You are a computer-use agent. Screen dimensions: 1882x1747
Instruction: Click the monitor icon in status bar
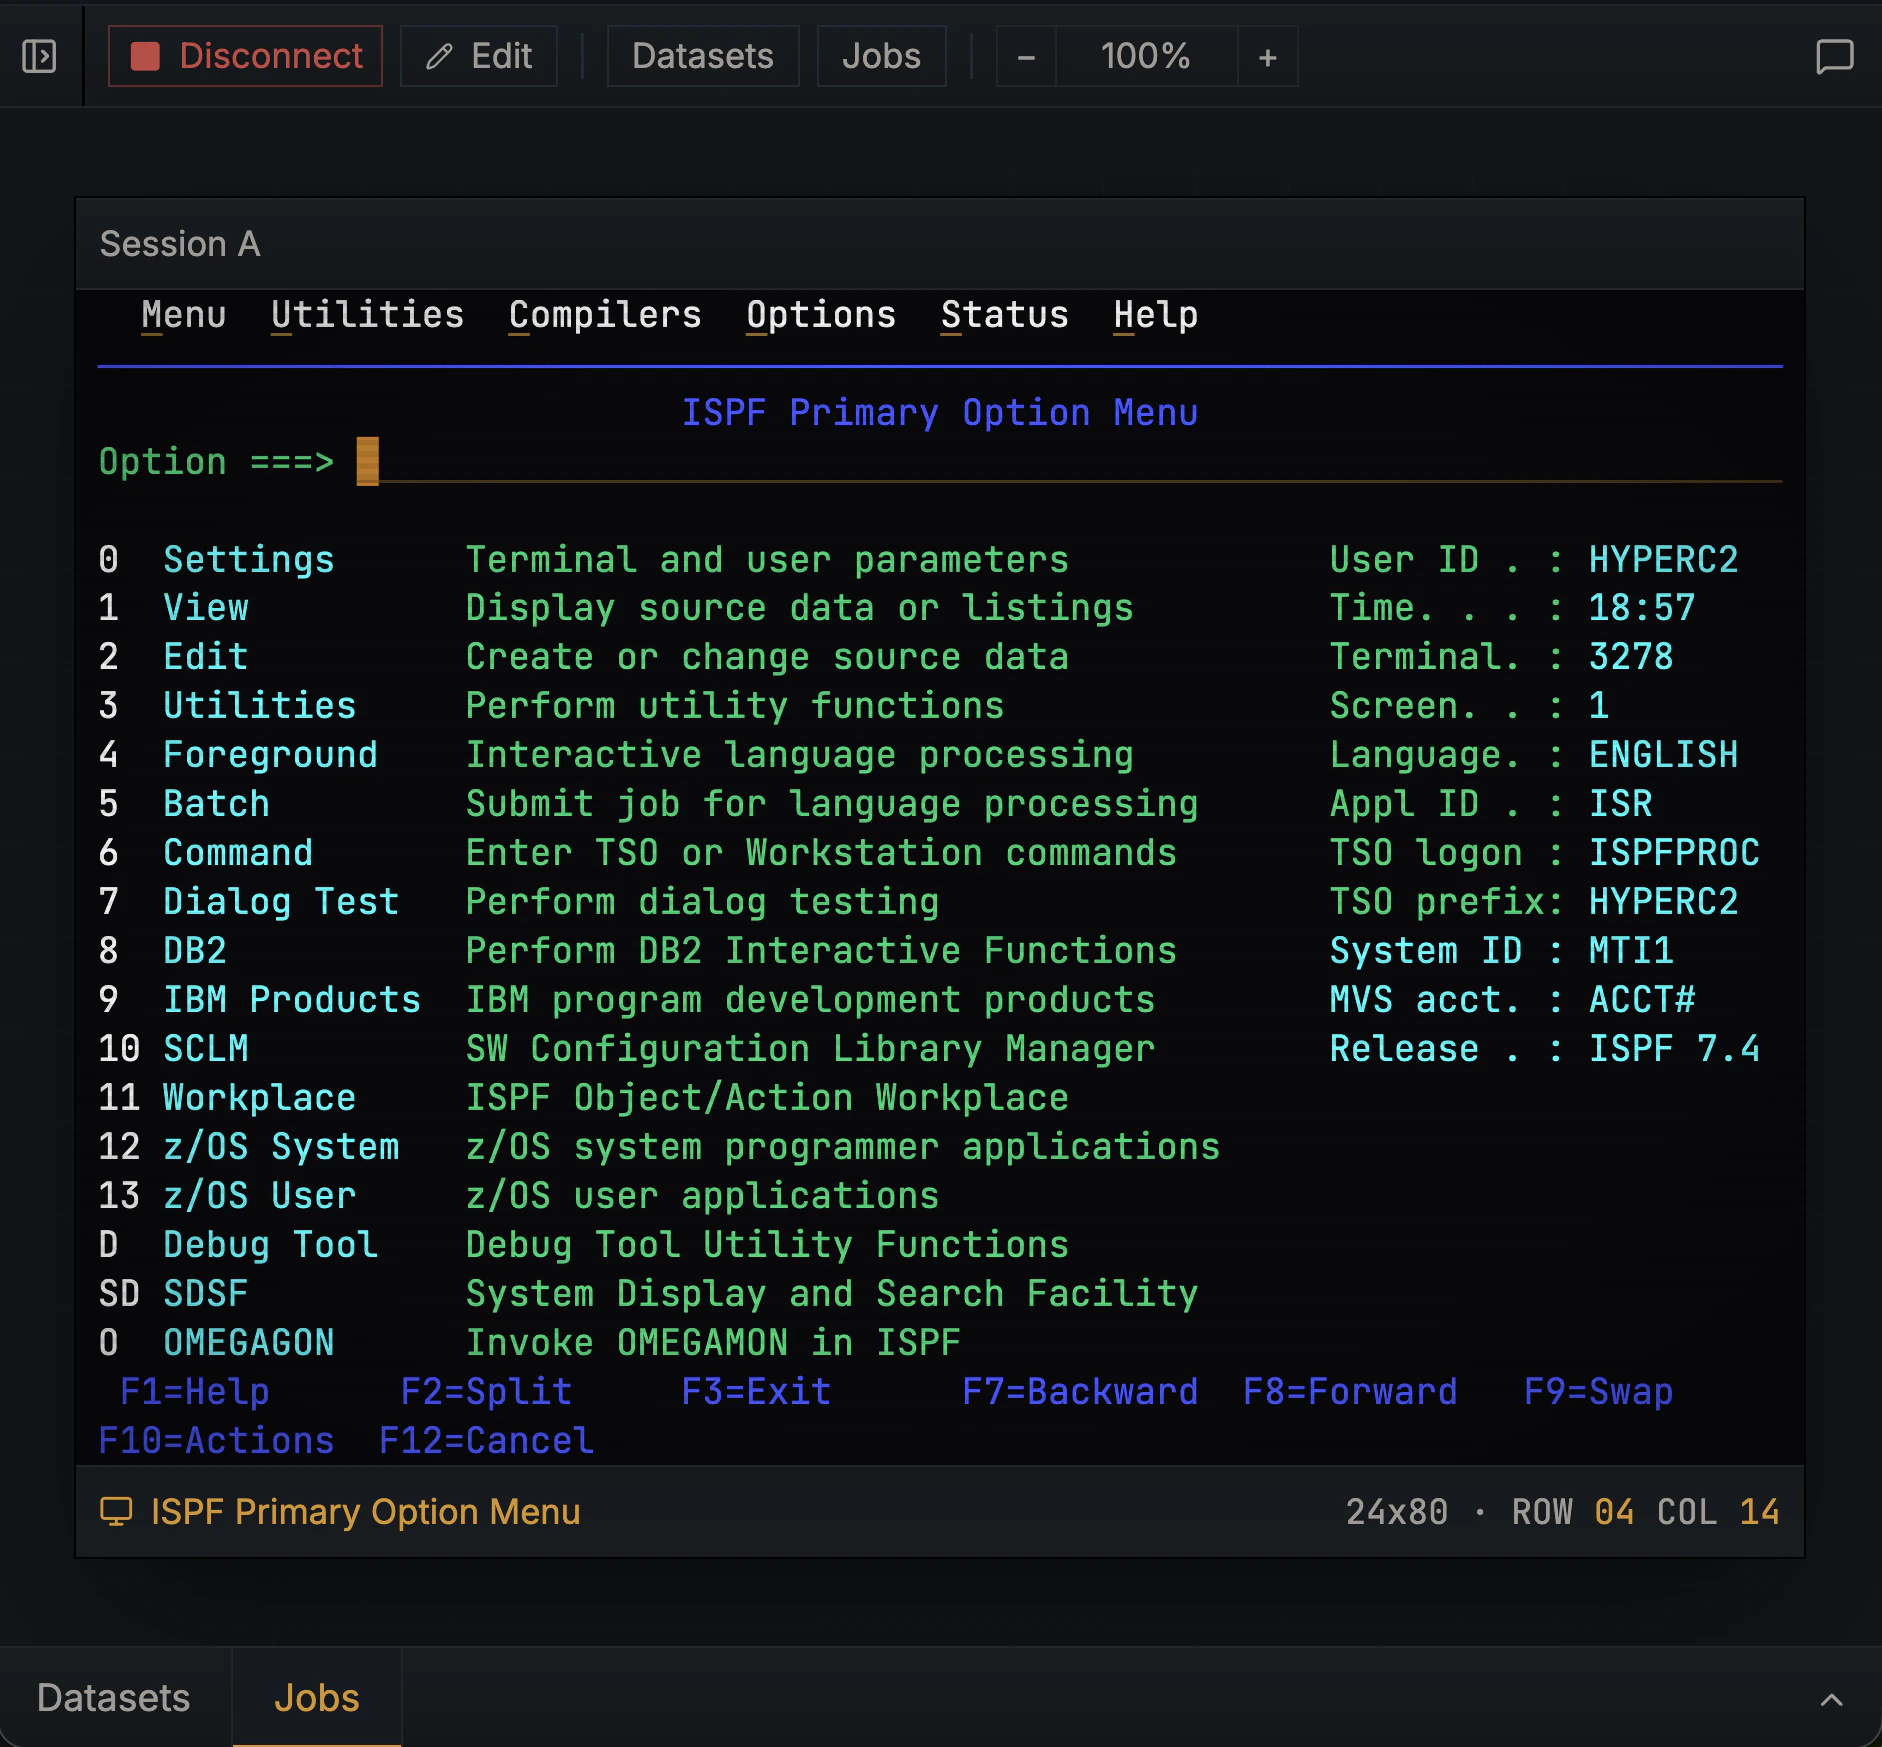[116, 1512]
